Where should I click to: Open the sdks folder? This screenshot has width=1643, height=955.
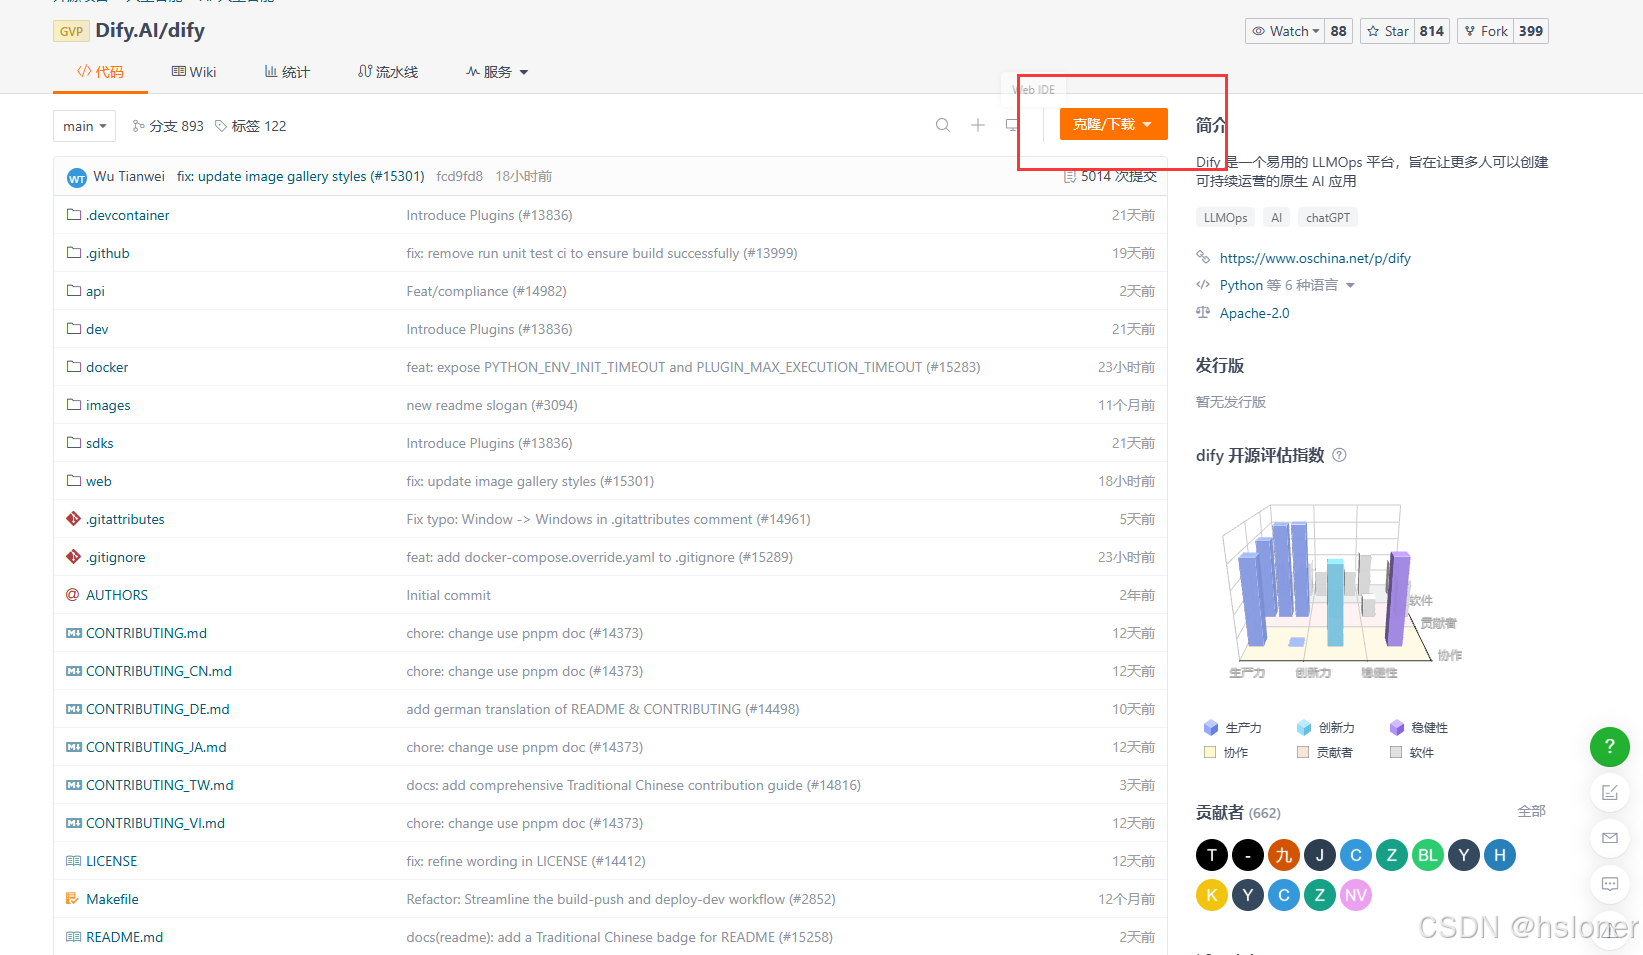pyautogui.click(x=99, y=443)
